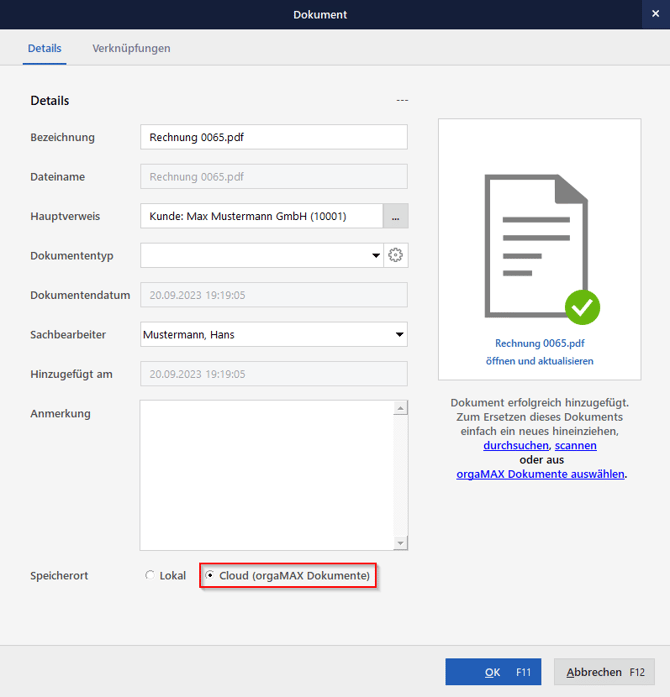Confirm with the OK button
Screen dimensions: 670x697
click(493, 672)
